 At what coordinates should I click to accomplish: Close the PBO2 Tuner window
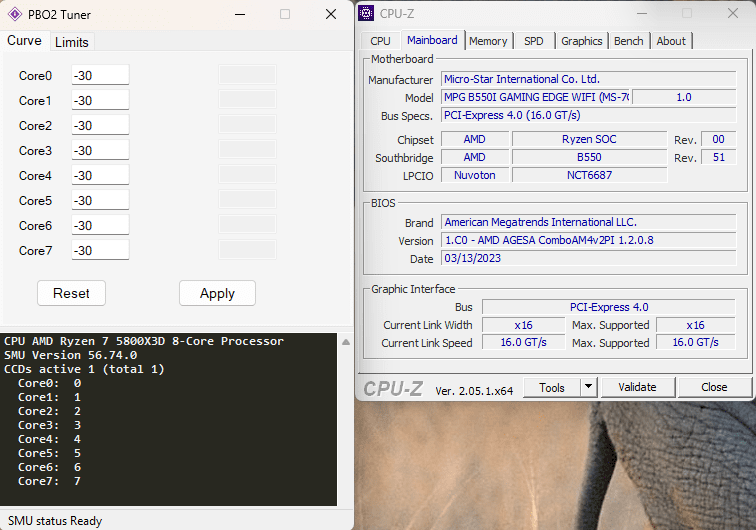331,14
